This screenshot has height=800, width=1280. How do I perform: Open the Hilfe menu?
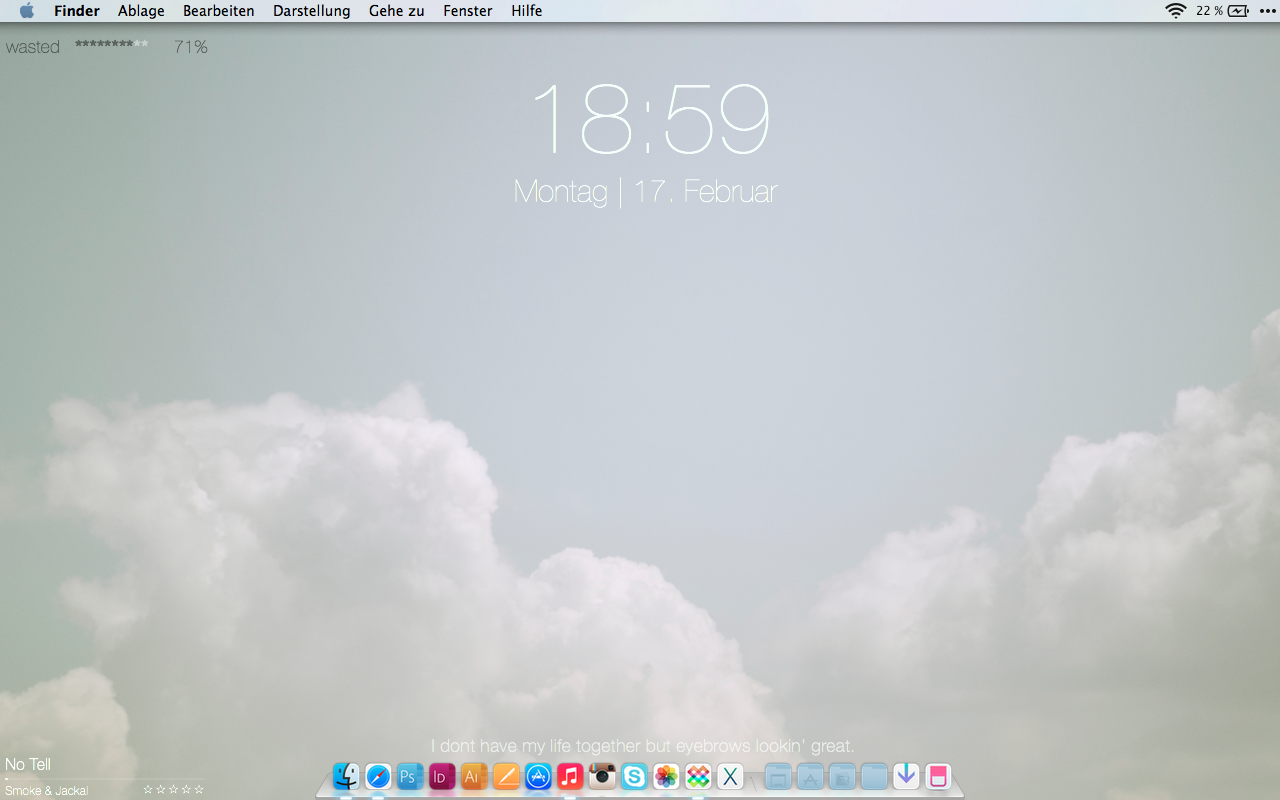point(527,11)
